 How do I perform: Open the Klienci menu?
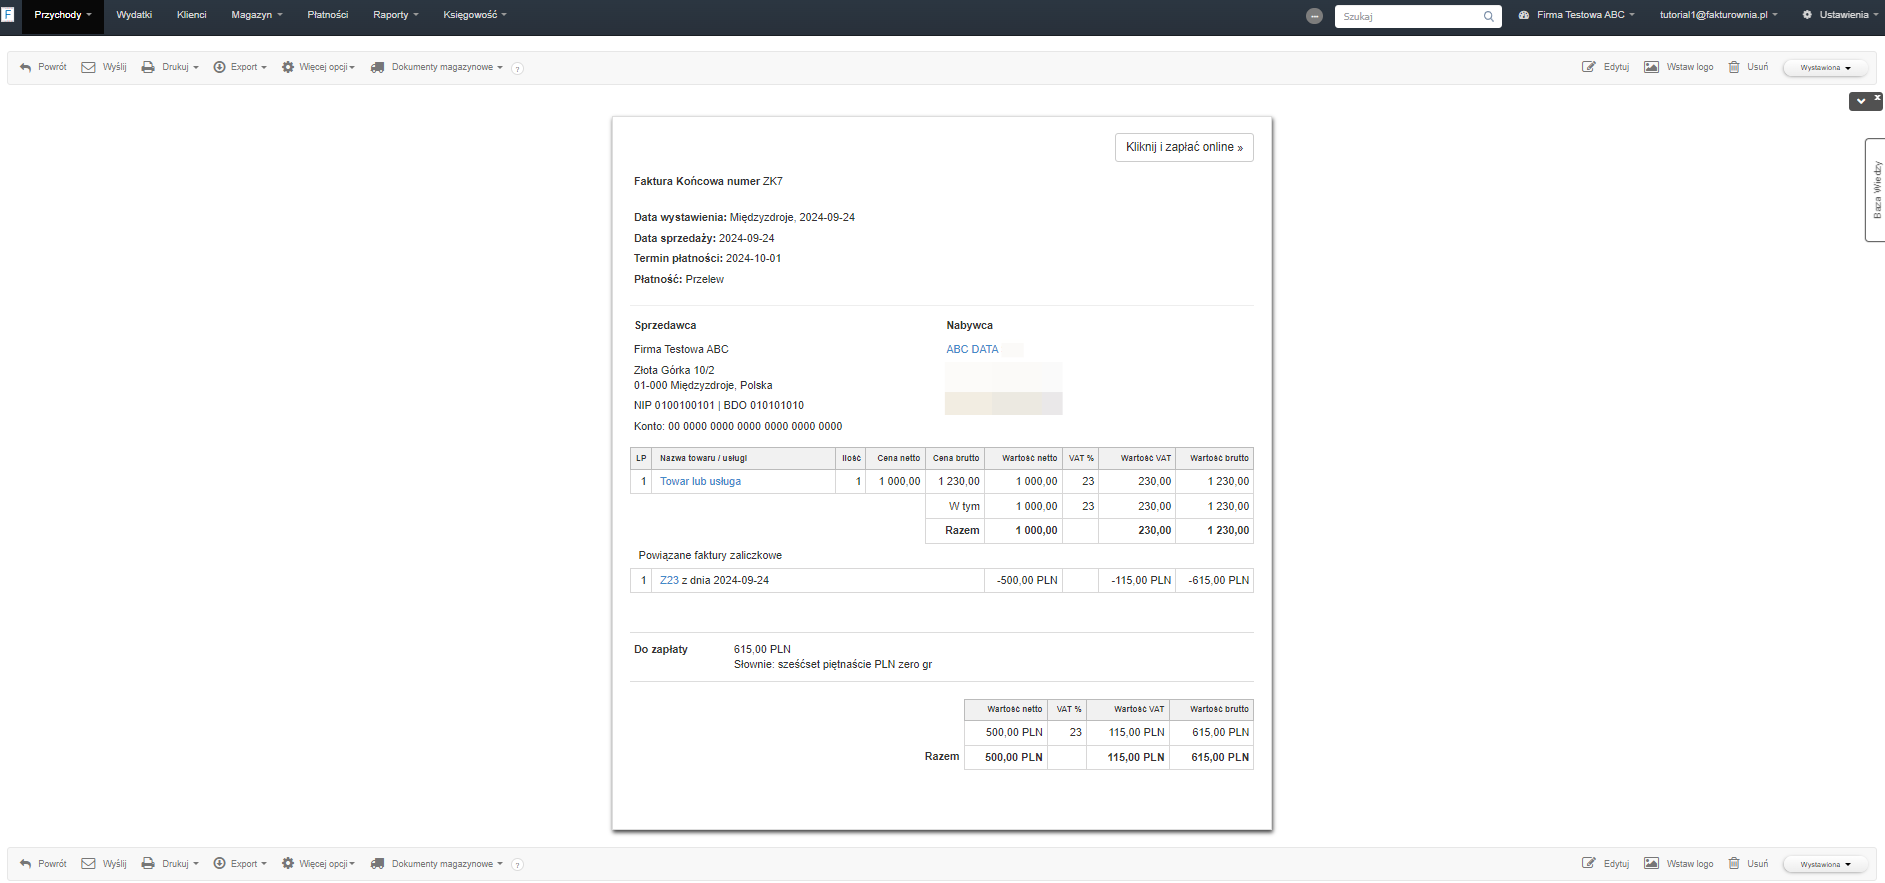[x=191, y=15]
